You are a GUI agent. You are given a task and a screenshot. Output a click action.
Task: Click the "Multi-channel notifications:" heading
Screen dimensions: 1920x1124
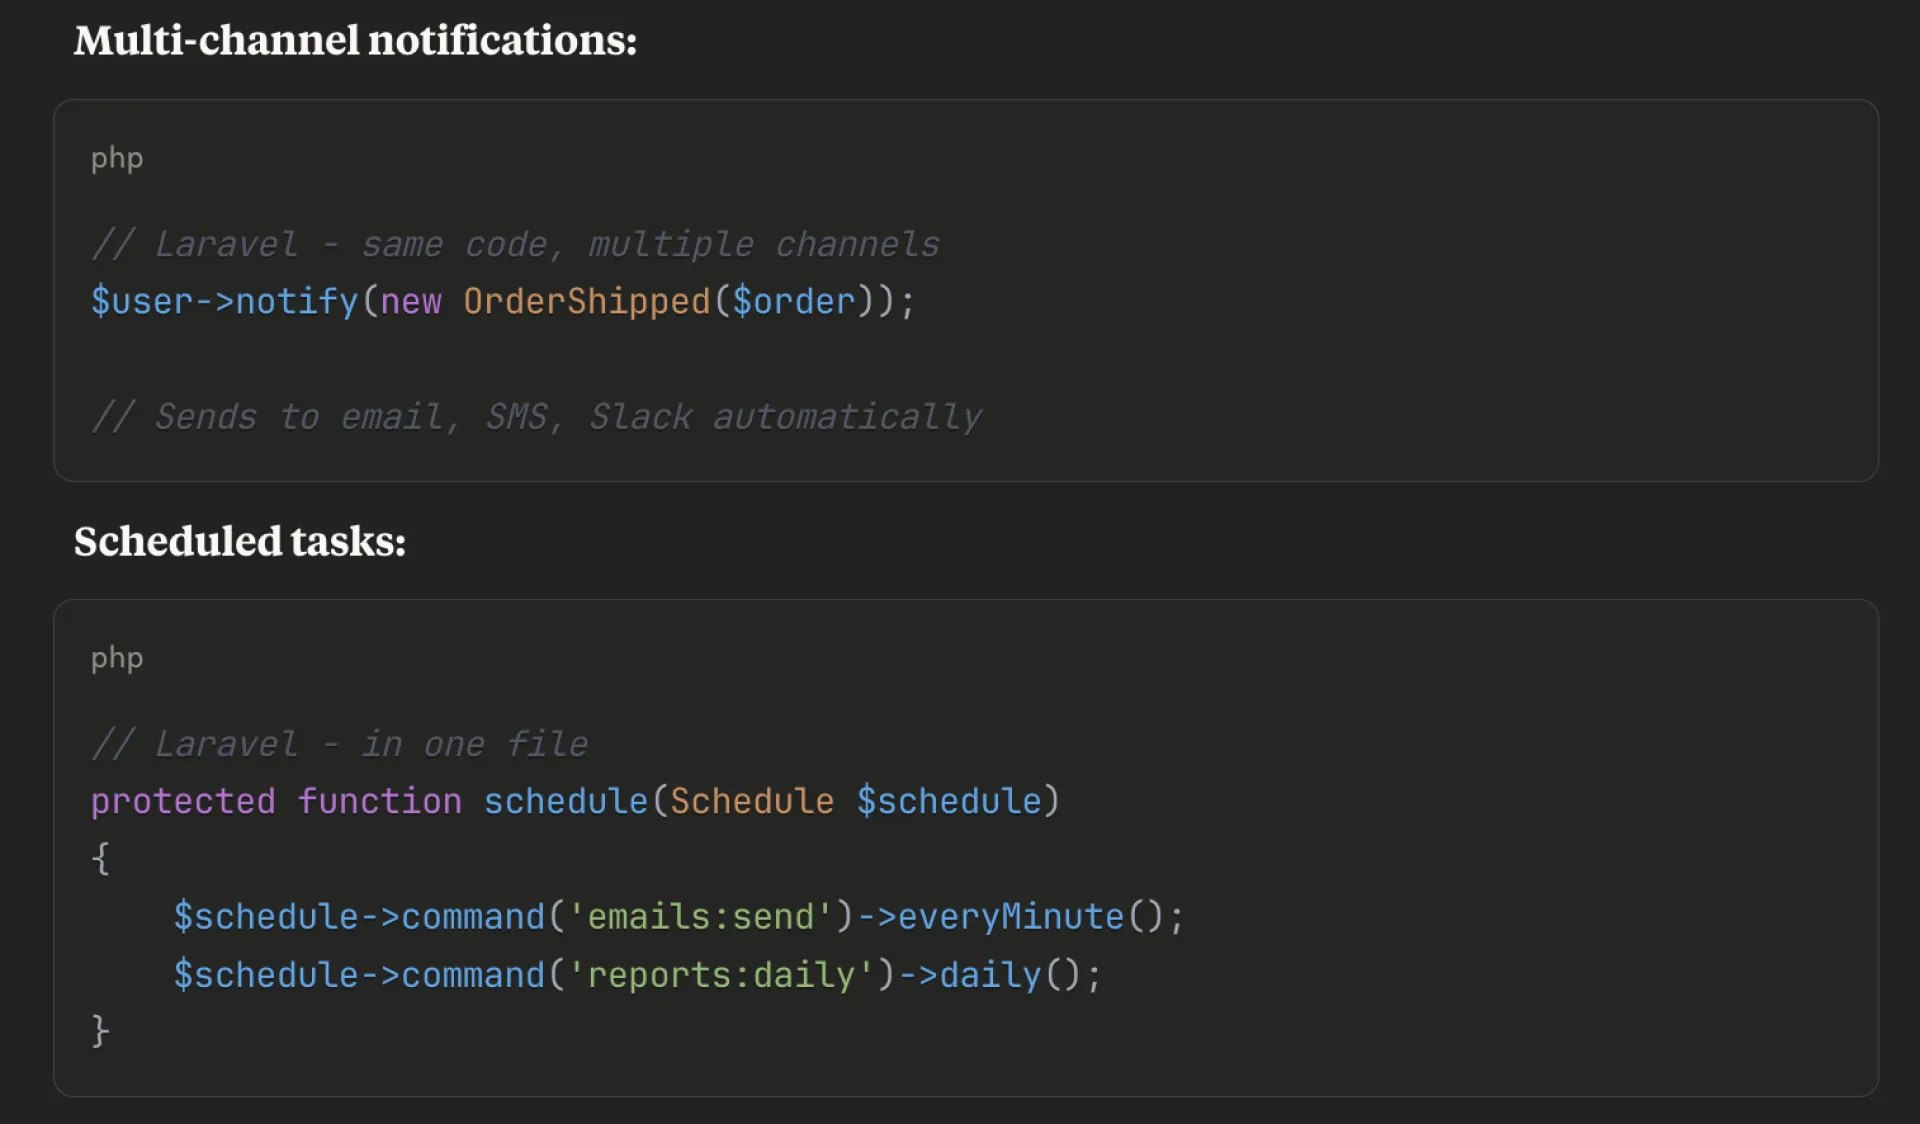[355, 41]
